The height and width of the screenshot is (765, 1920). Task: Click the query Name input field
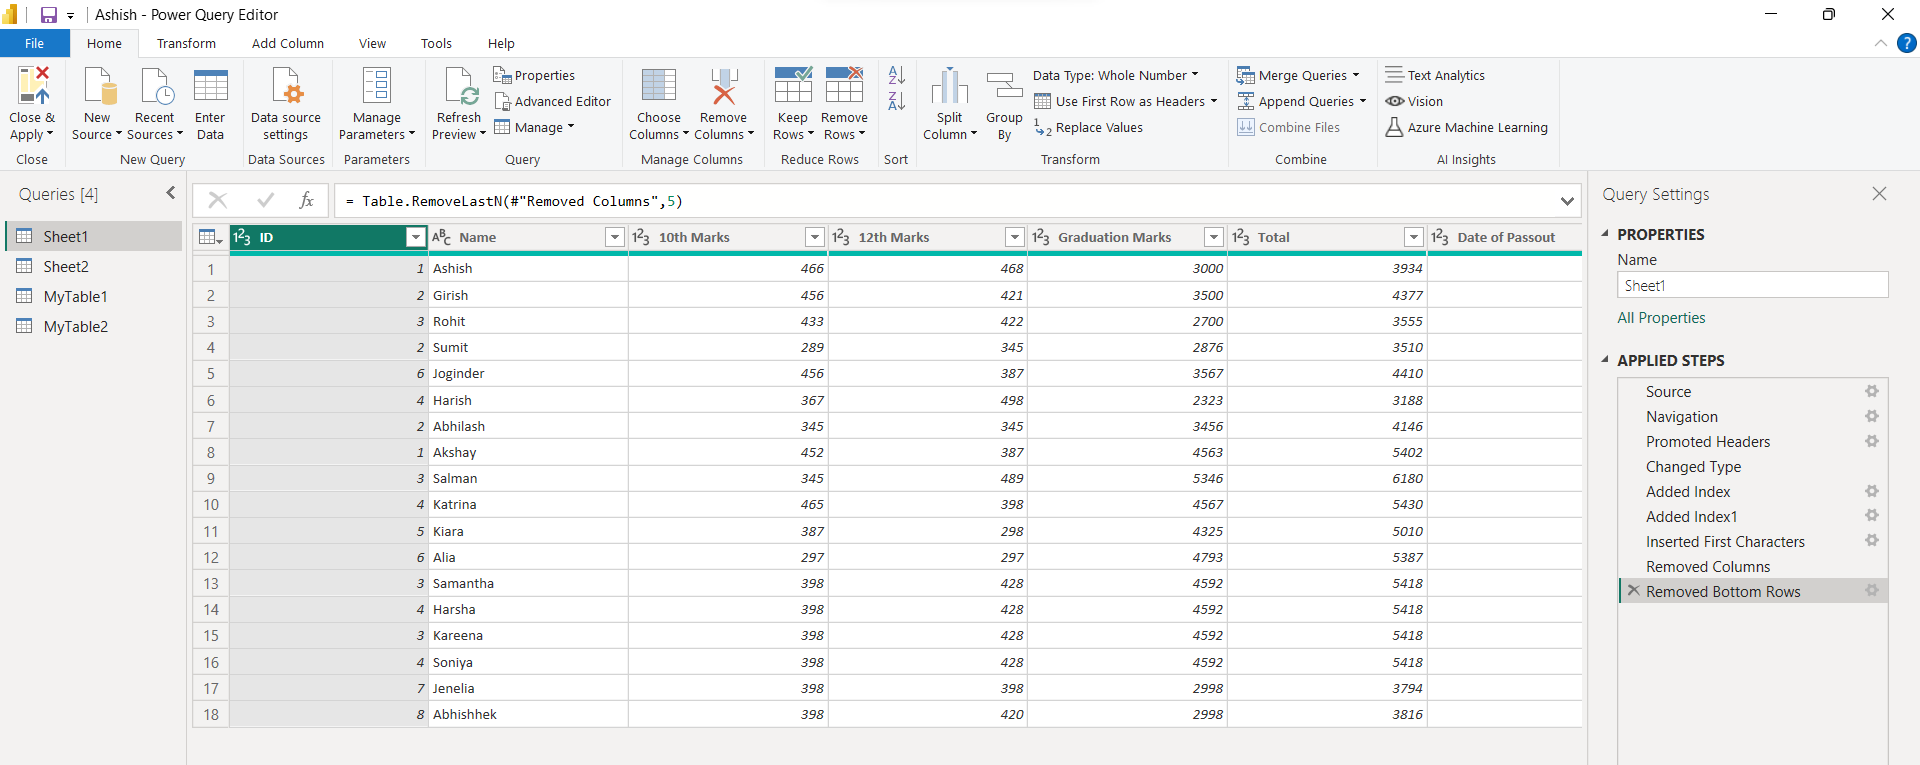pyautogui.click(x=1751, y=285)
